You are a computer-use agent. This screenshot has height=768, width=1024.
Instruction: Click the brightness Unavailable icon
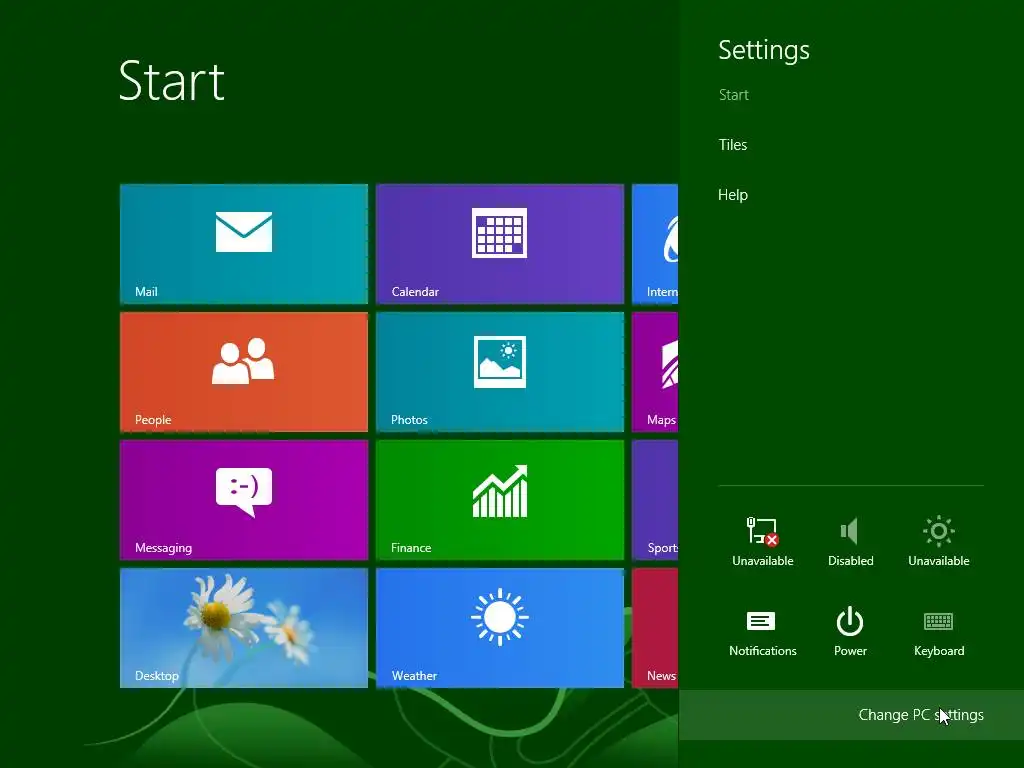tap(938, 541)
